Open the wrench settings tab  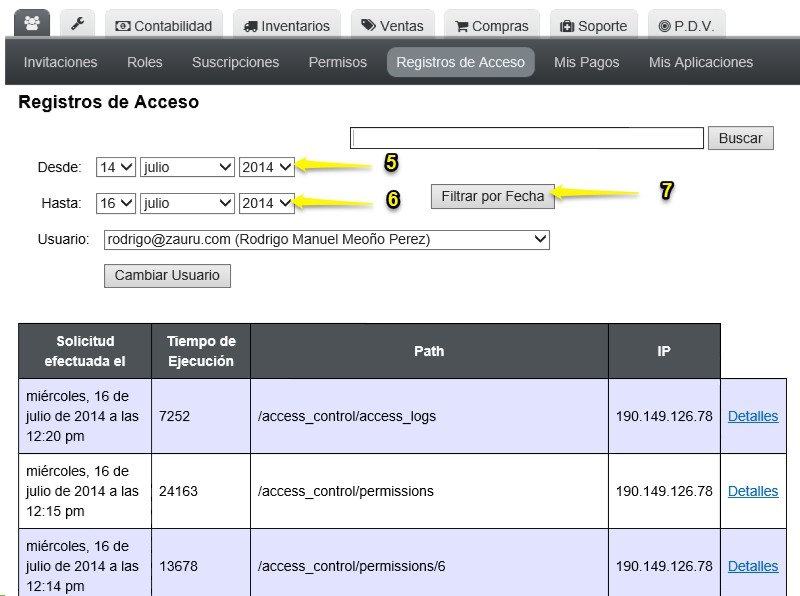point(78,23)
